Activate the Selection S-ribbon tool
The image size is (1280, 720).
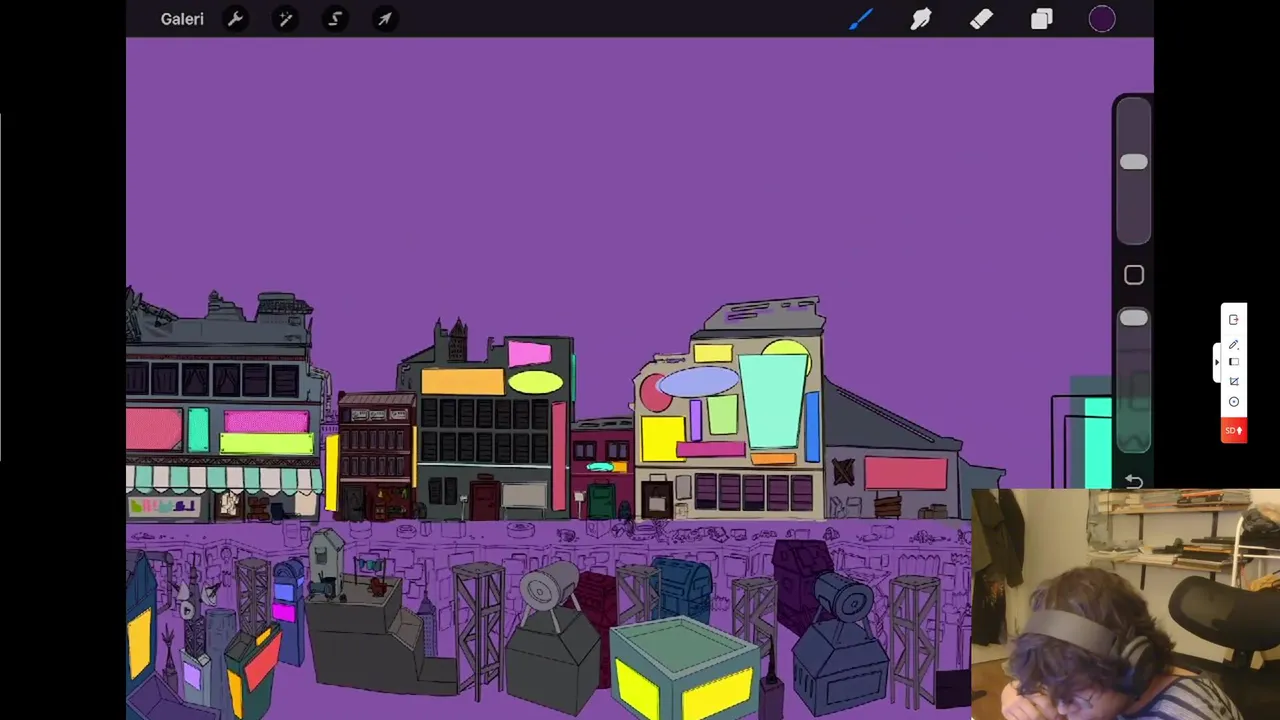tap(335, 19)
